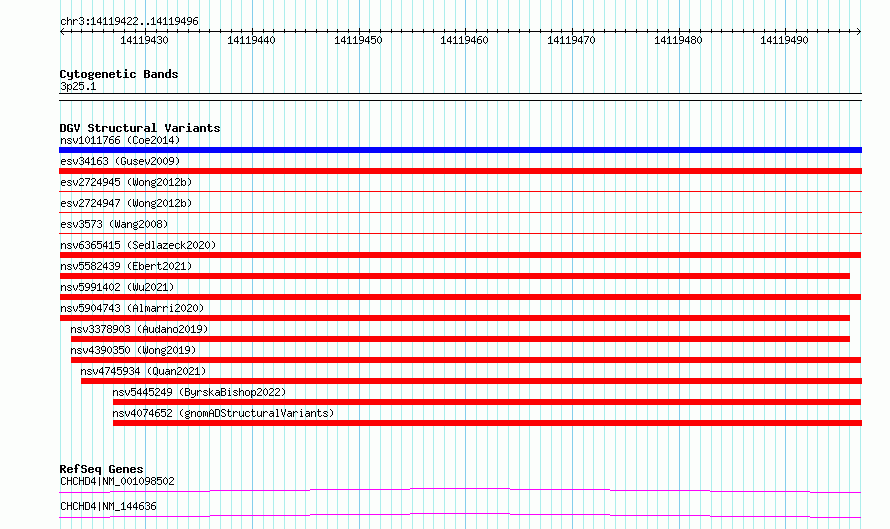Click ruler position 14119470
Viewport: 890px width, 529px height.
pos(571,40)
